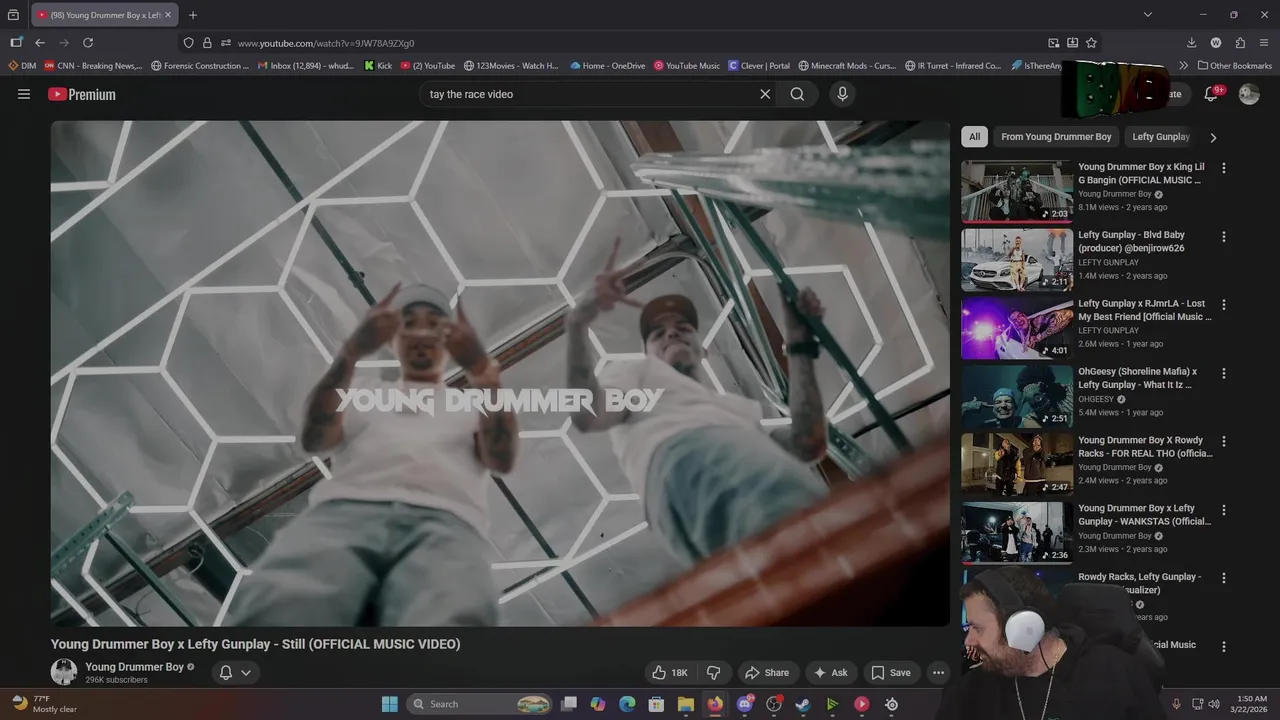
Task: Toggle subscription notification bell for Young Drummer Boy
Action: click(226, 672)
